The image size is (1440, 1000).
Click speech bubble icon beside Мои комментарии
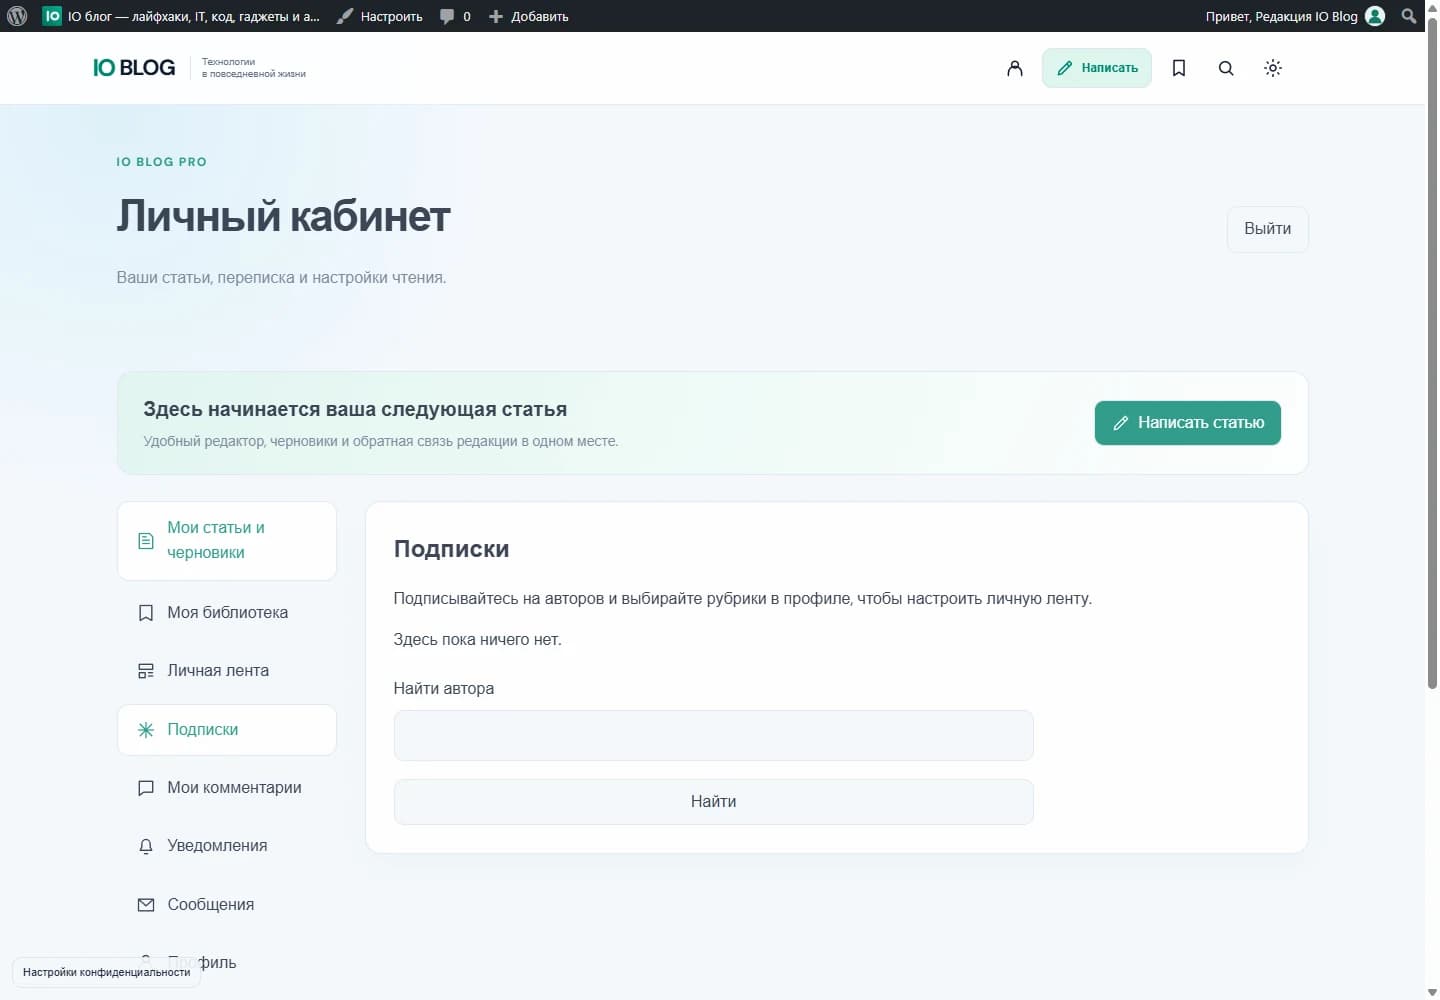pos(146,788)
